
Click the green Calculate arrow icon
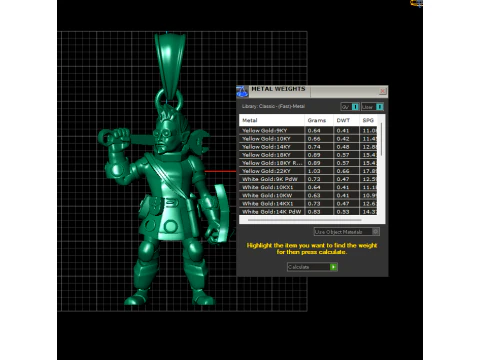333,267
